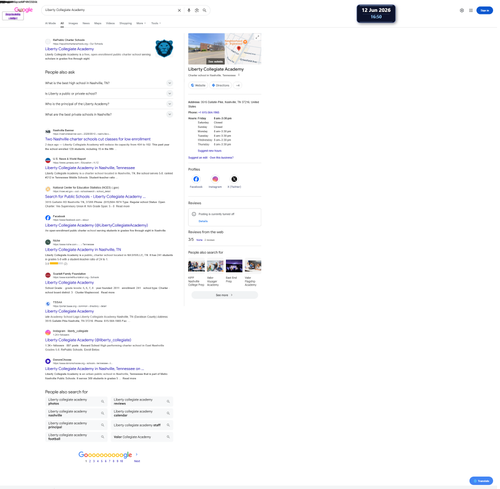Open knowledge panel more options dots
The image size is (500, 489).
[x=239, y=75]
